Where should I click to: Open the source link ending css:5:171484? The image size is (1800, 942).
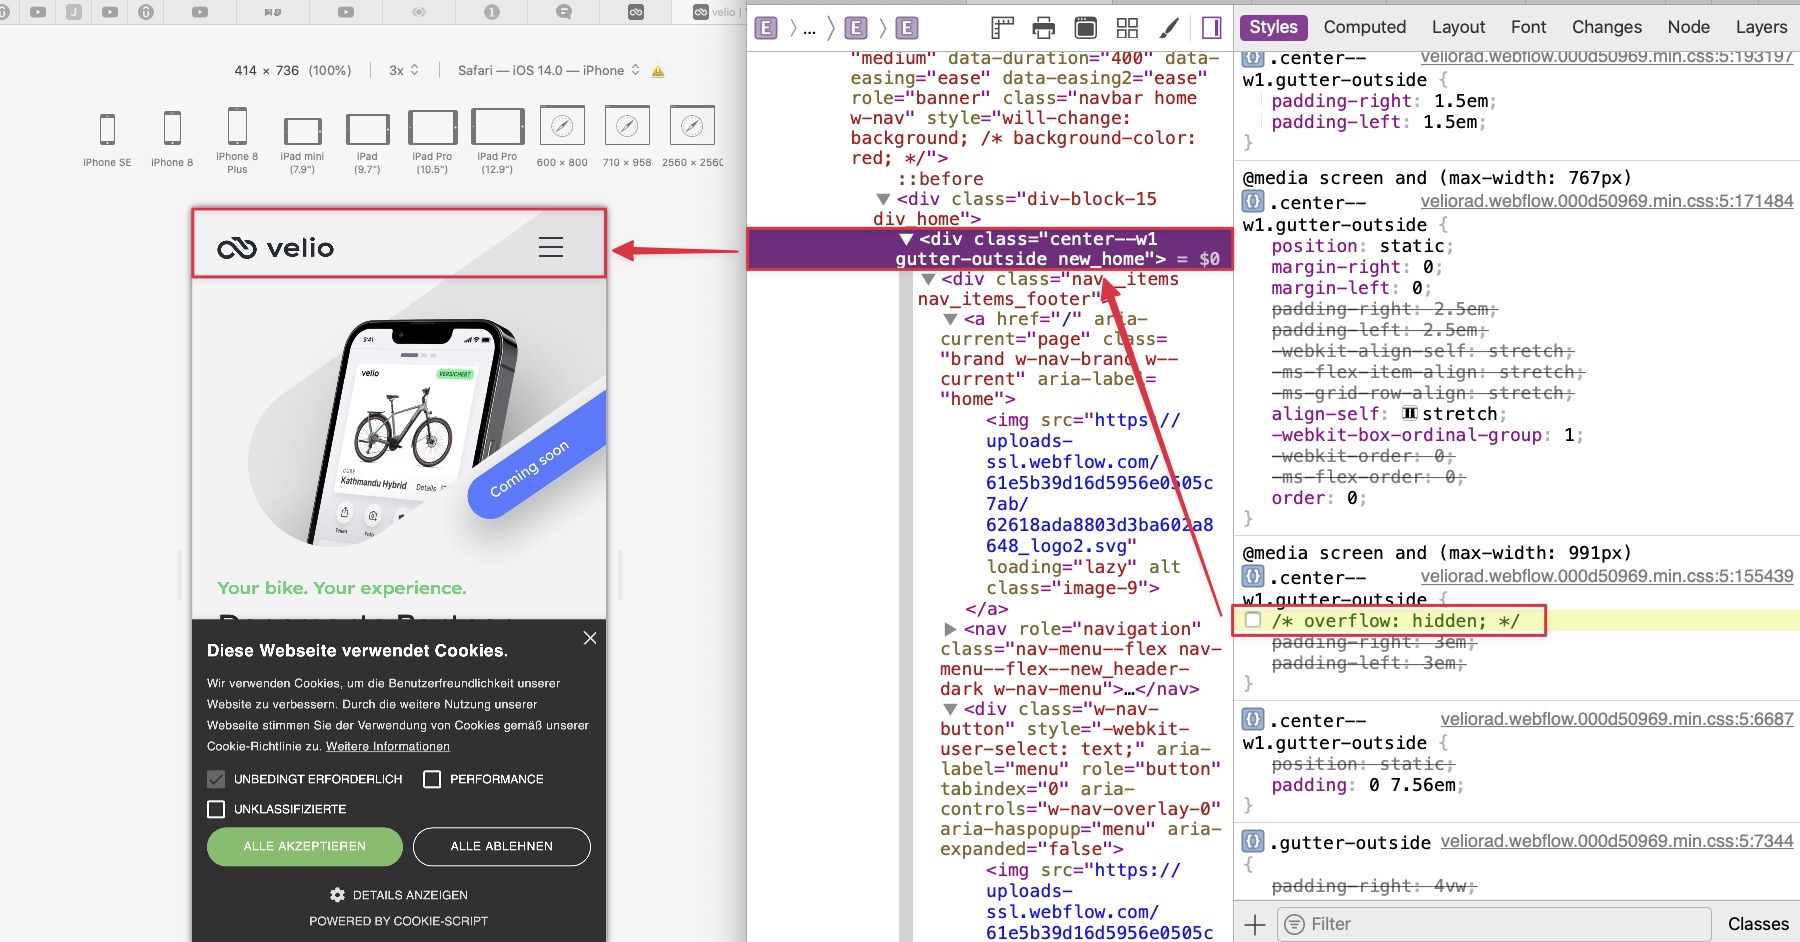pyautogui.click(x=1607, y=201)
